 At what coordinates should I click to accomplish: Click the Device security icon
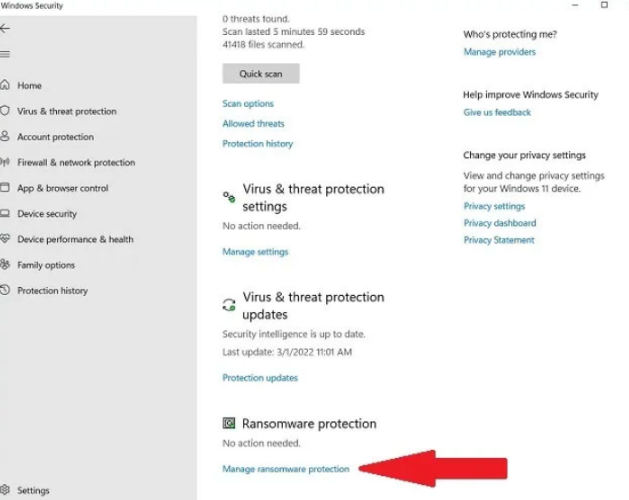[6, 214]
